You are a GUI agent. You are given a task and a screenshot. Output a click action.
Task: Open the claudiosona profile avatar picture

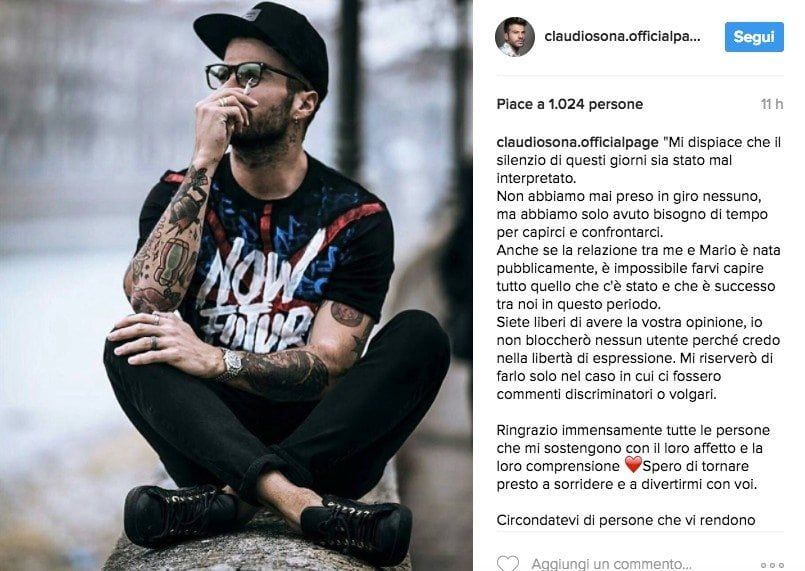pos(514,36)
